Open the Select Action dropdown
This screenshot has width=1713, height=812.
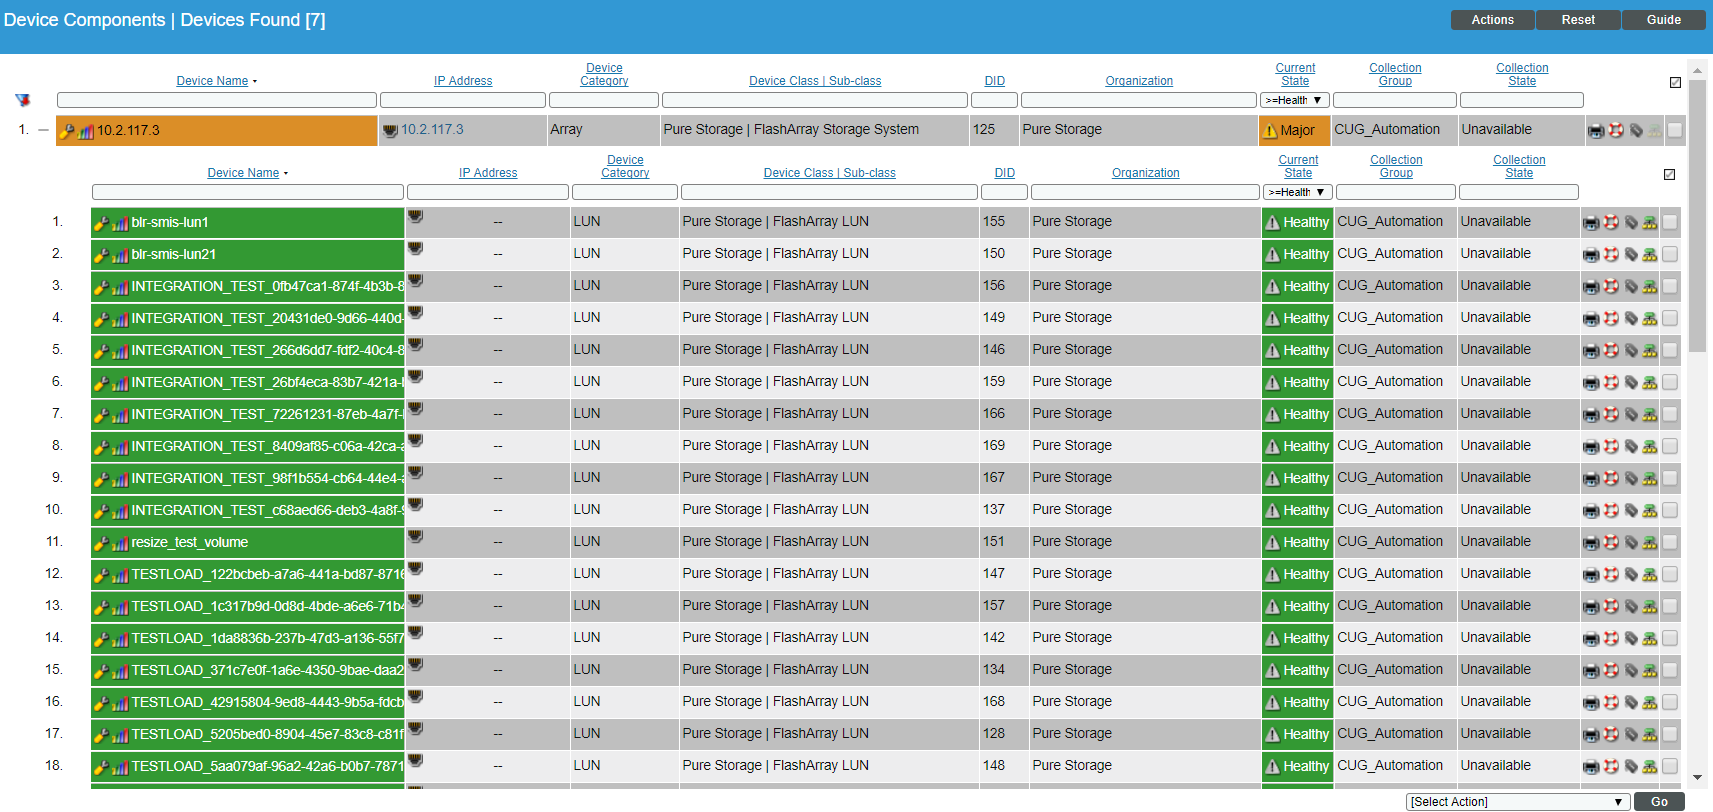coord(1517,802)
